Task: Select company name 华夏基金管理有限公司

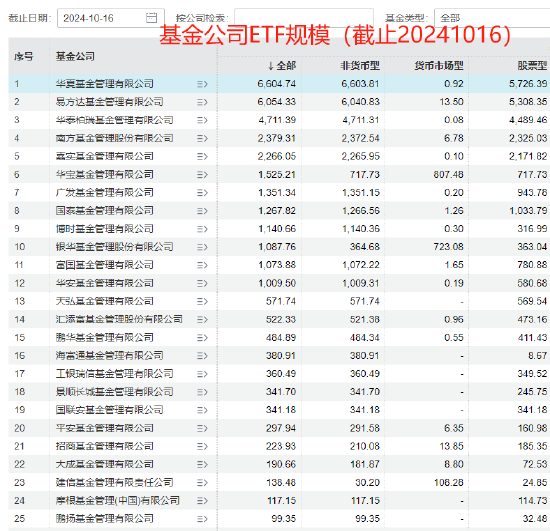Action: pyautogui.click(x=105, y=84)
